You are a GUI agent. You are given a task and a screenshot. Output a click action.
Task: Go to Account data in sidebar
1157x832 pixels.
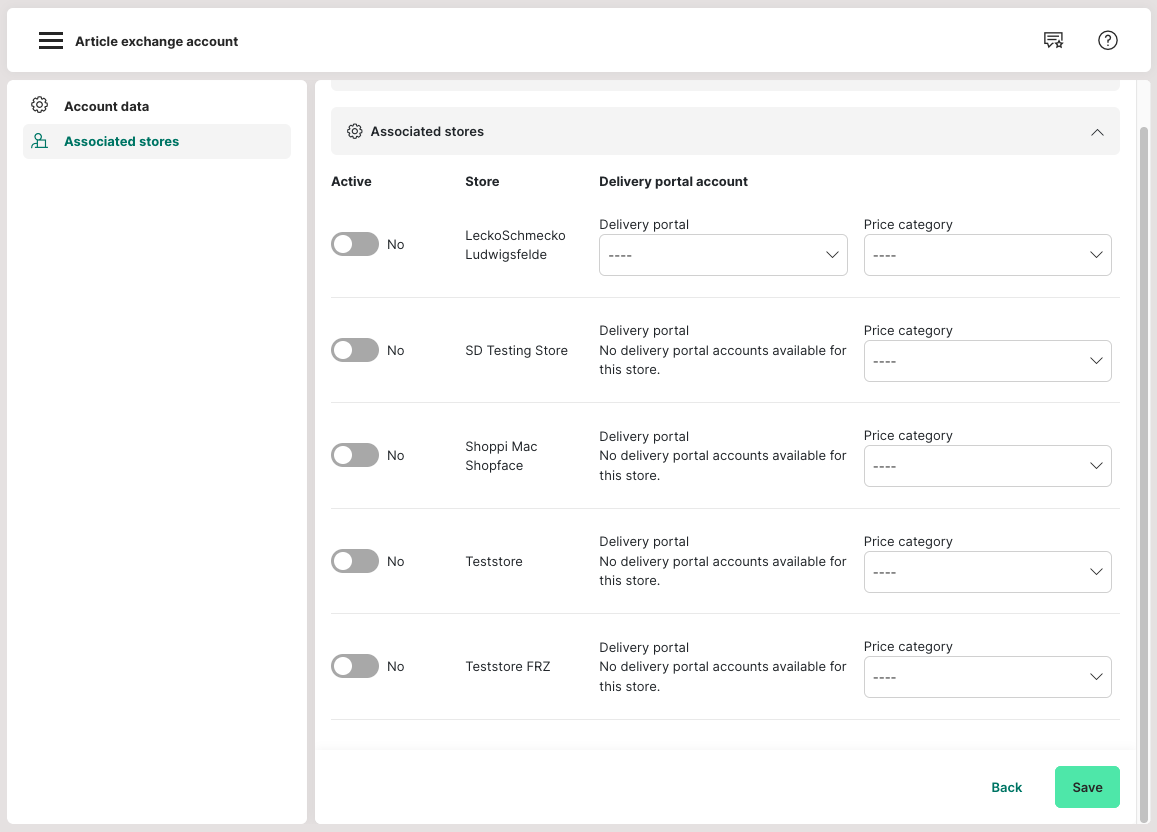(x=106, y=106)
